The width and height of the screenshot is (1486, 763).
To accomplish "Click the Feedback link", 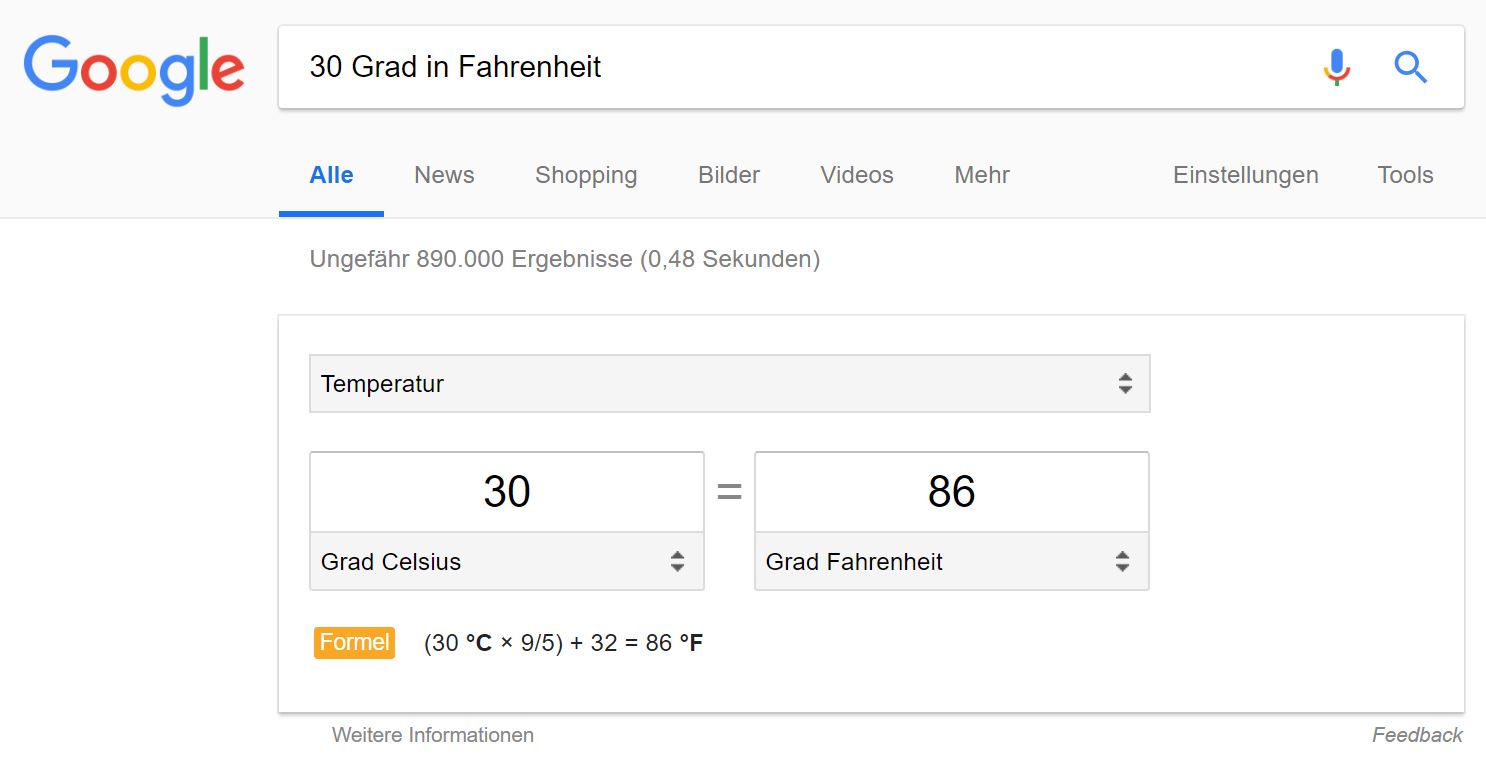I will pos(1417,735).
